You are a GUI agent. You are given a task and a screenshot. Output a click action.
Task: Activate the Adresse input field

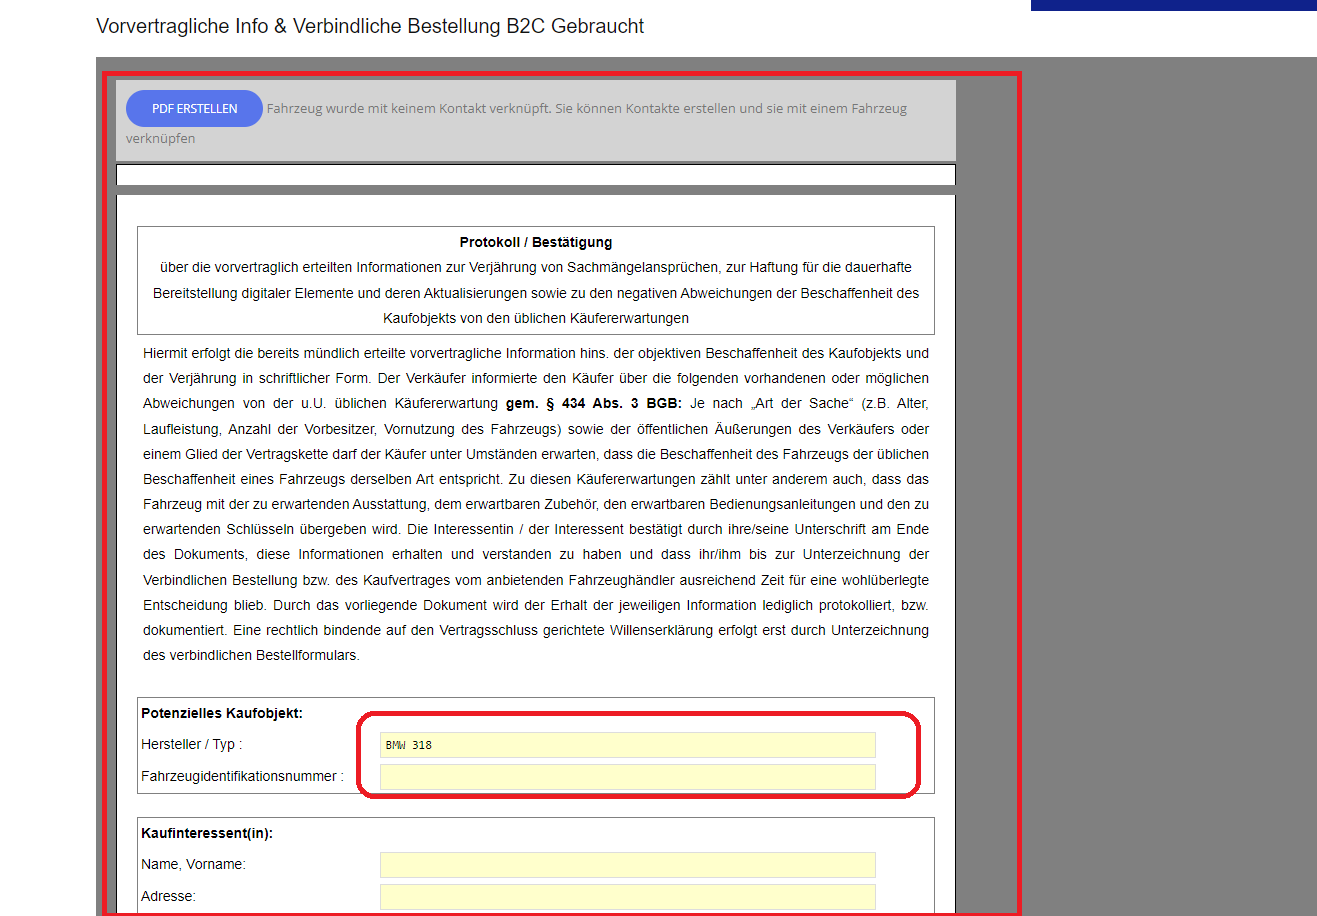(627, 897)
